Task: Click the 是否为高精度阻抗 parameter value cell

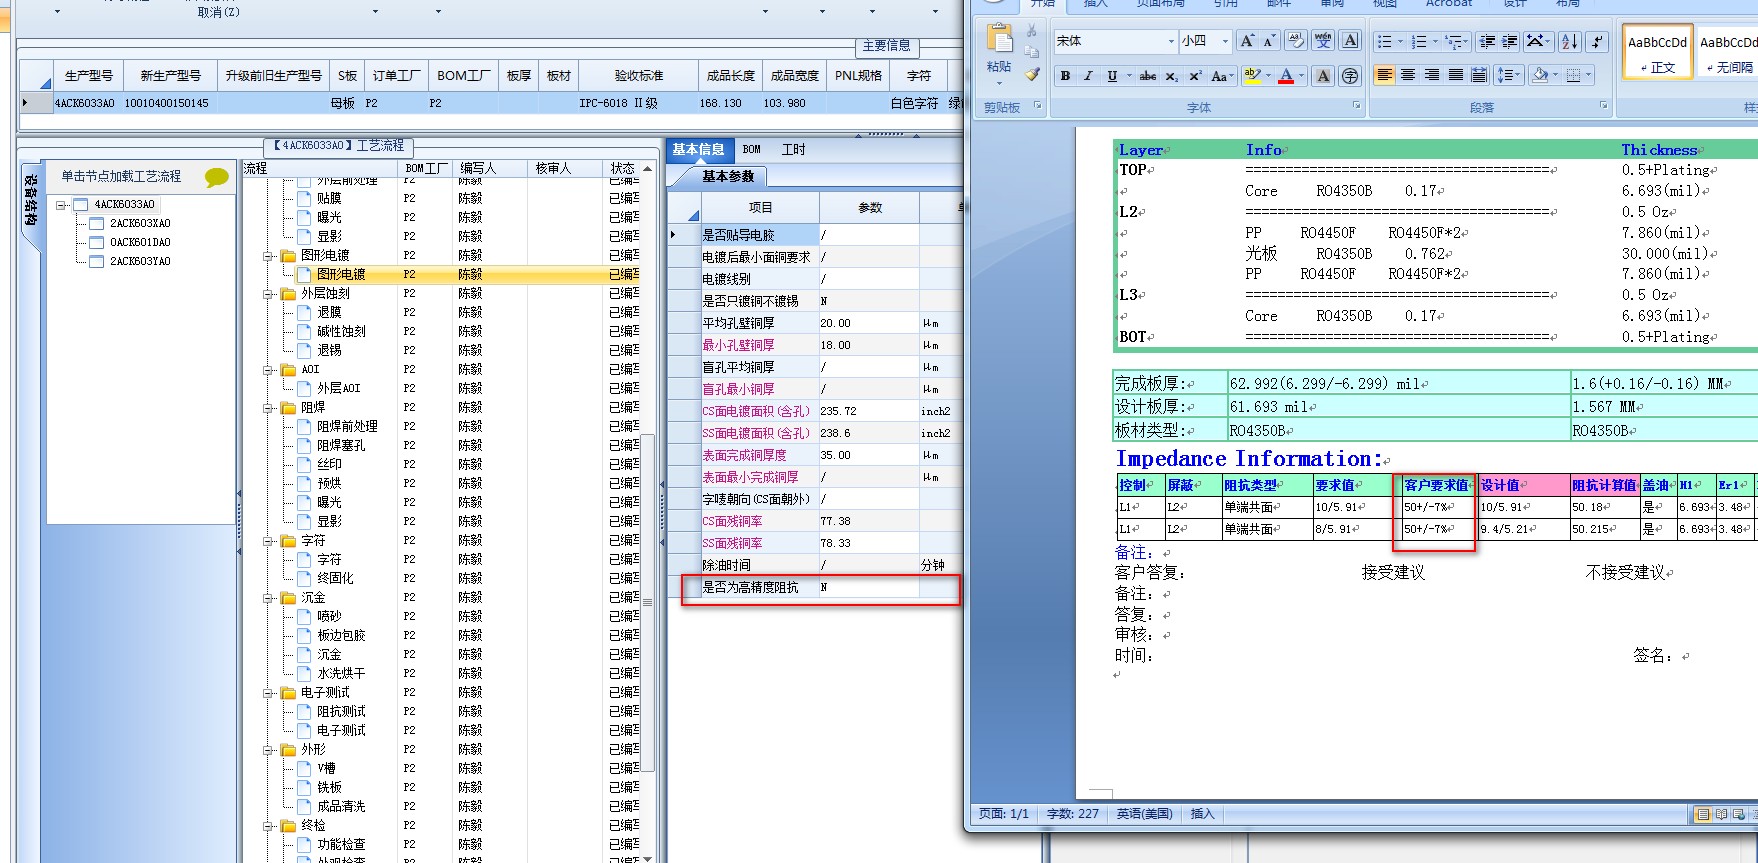Action: pos(868,588)
